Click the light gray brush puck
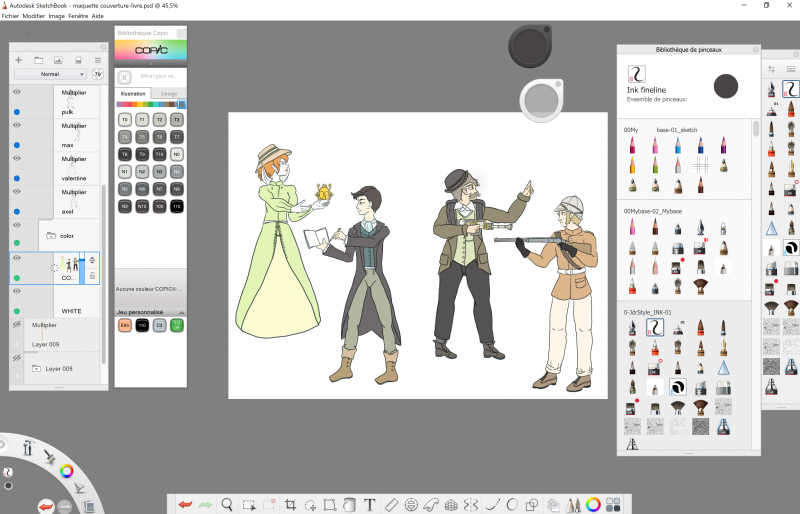The image size is (800, 514). click(541, 100)
